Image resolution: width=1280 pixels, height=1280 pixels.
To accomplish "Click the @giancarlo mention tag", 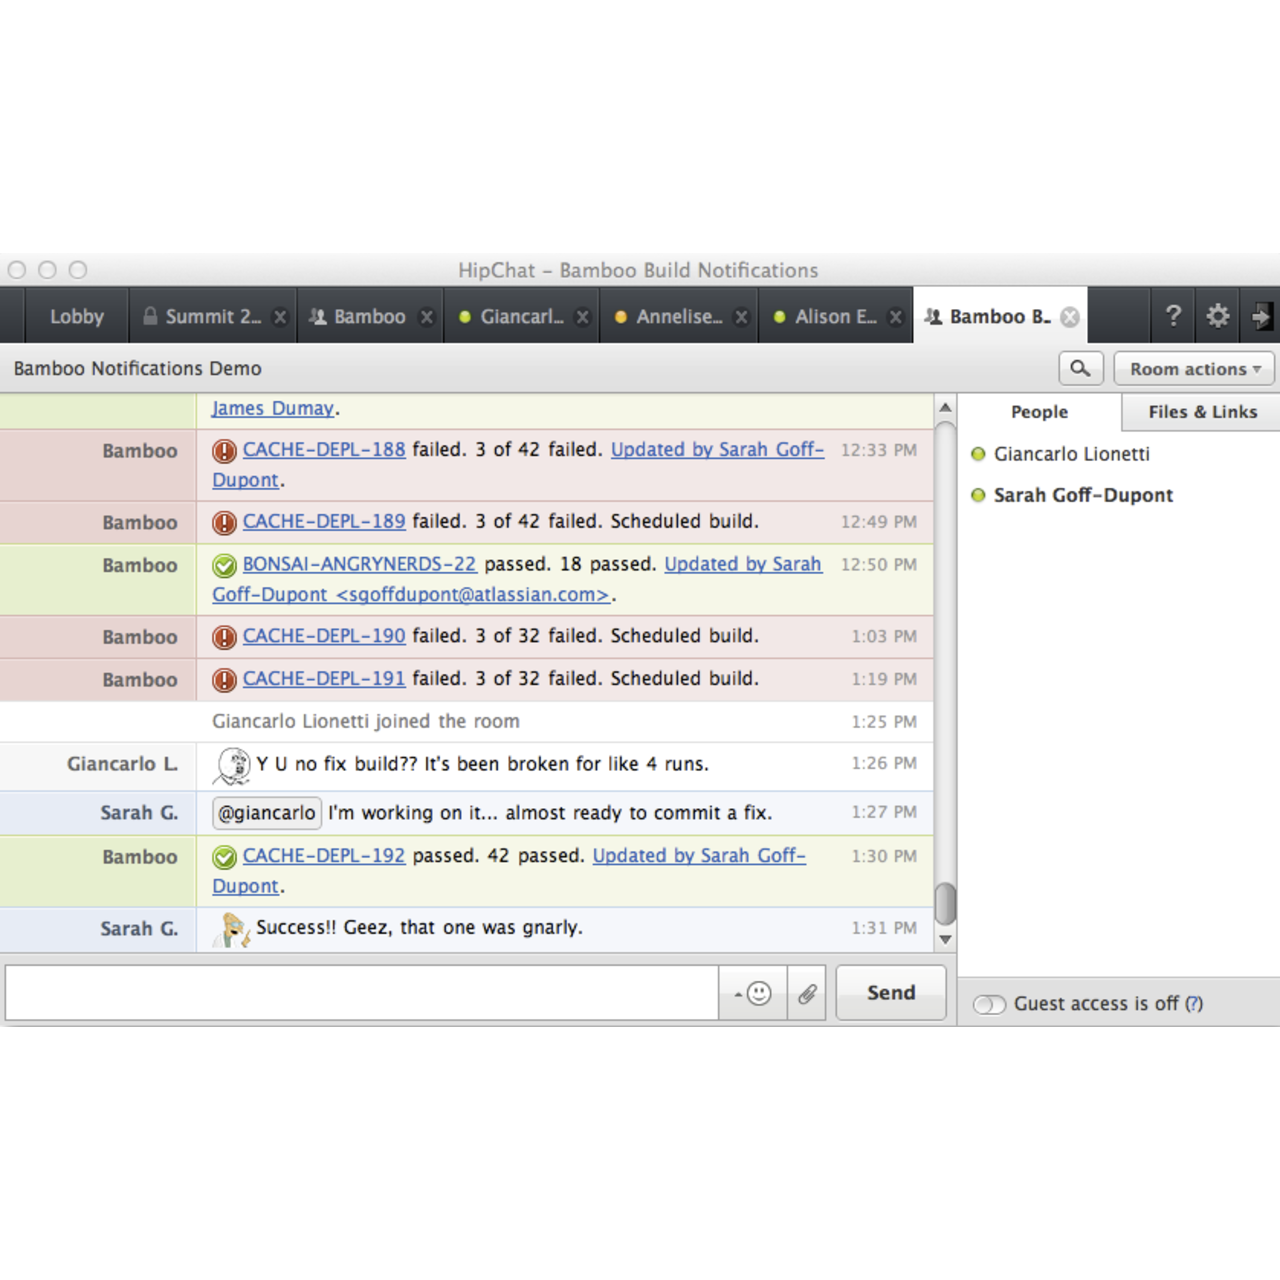I will coord(267,813).
